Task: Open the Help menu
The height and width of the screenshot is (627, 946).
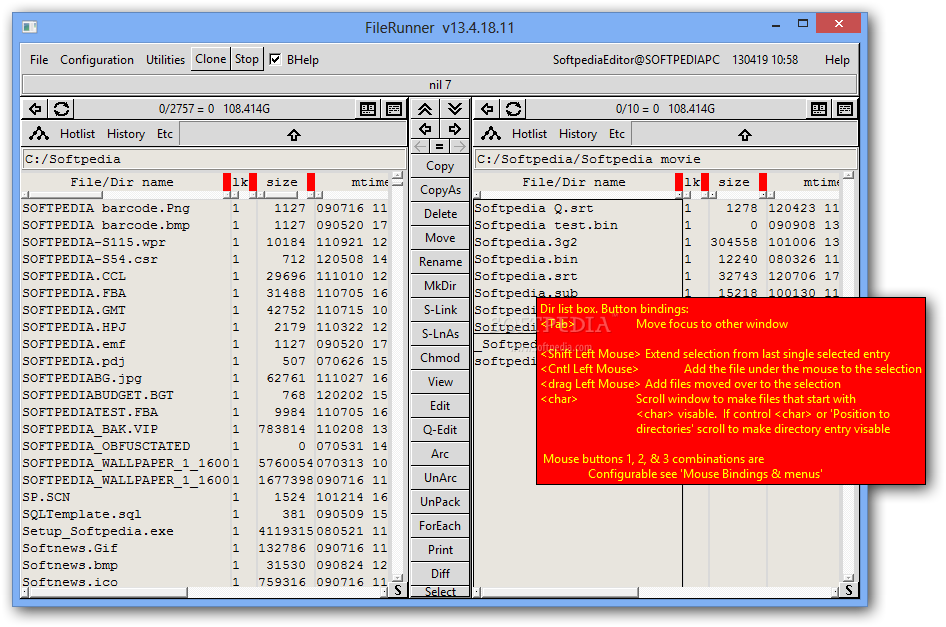Action: [x=837, y=60]
